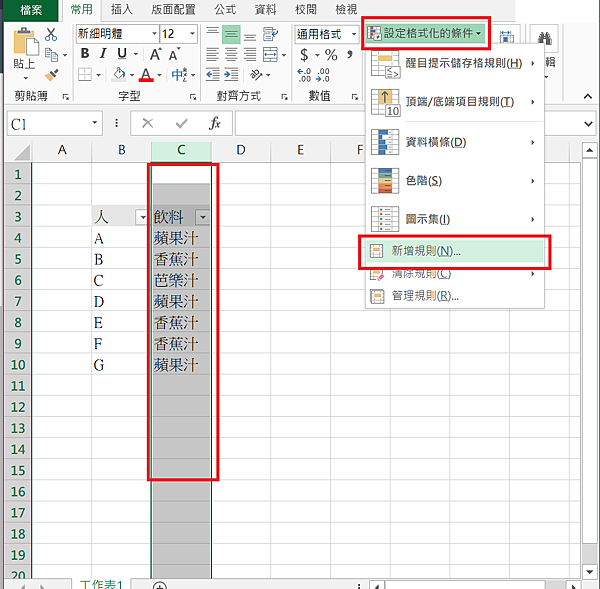Open 圖示集 icon sets submenu
600x589 pixels.
click(x=455, y=219)
